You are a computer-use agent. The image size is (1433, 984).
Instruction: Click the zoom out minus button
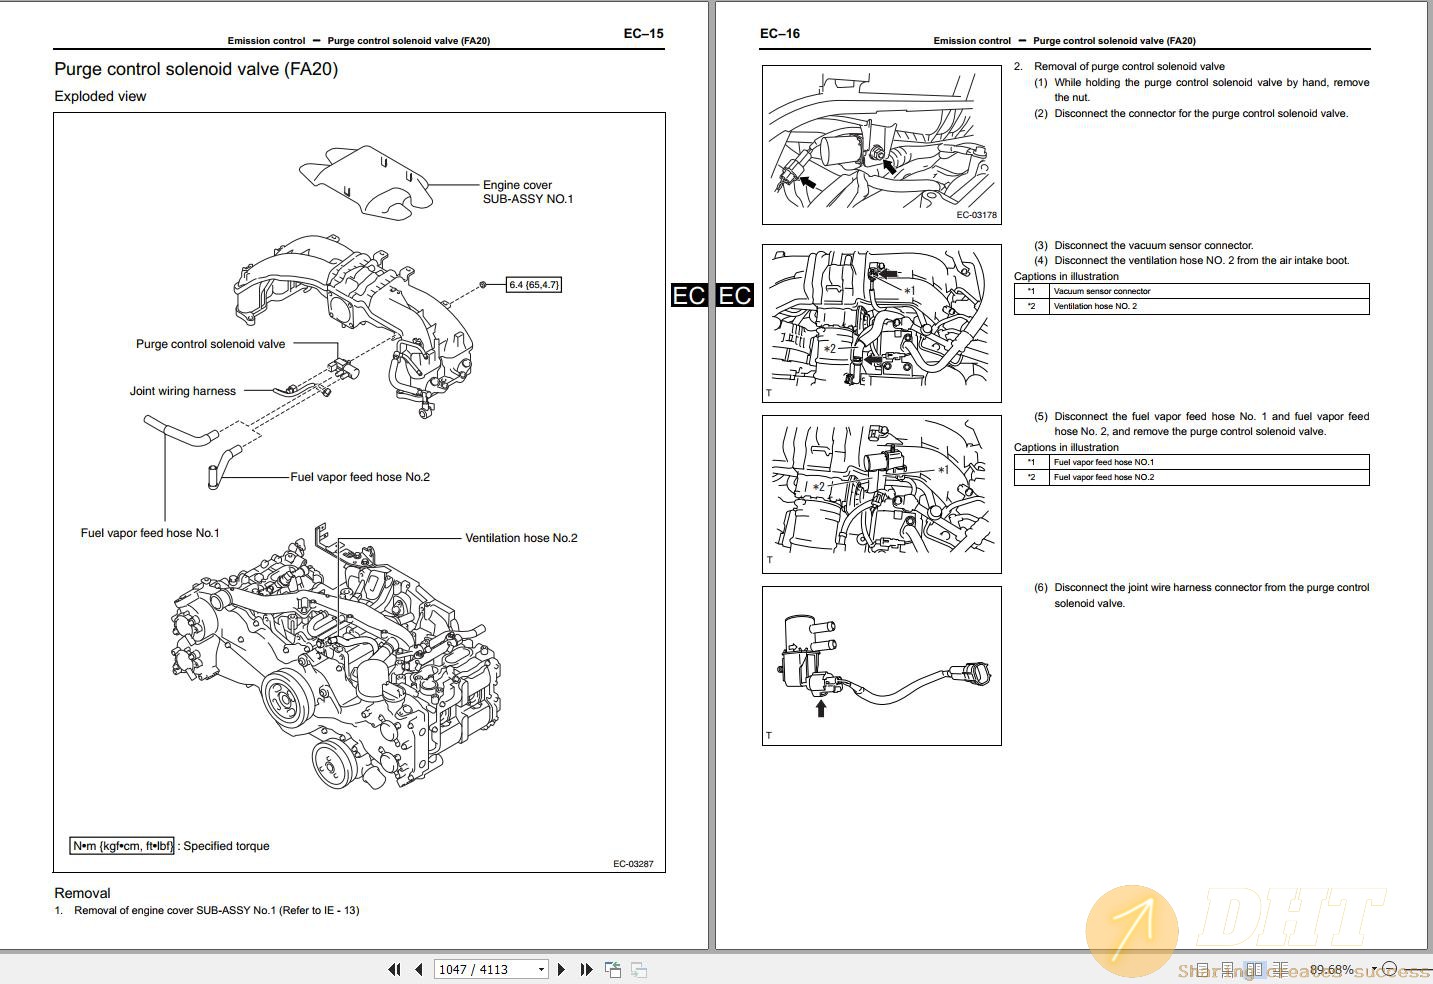pos(1389,969)
